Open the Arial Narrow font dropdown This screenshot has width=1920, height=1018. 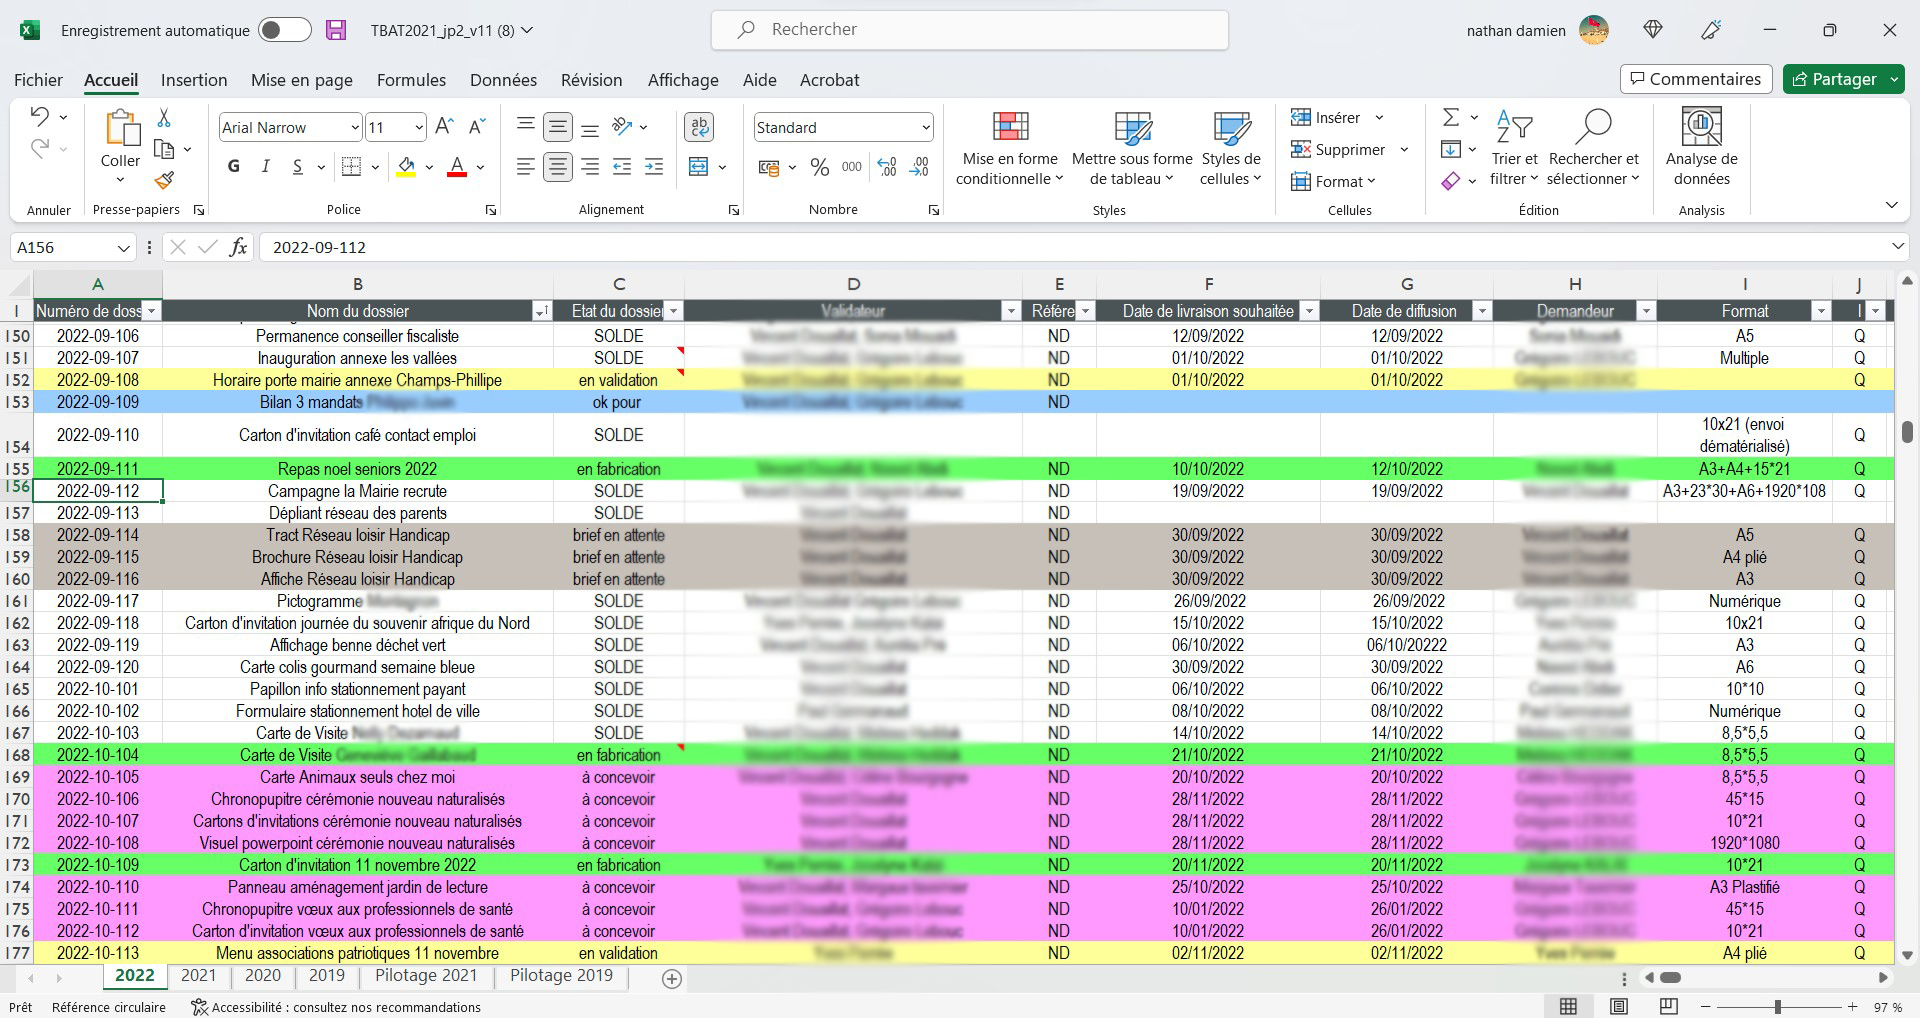pos(354,128)
